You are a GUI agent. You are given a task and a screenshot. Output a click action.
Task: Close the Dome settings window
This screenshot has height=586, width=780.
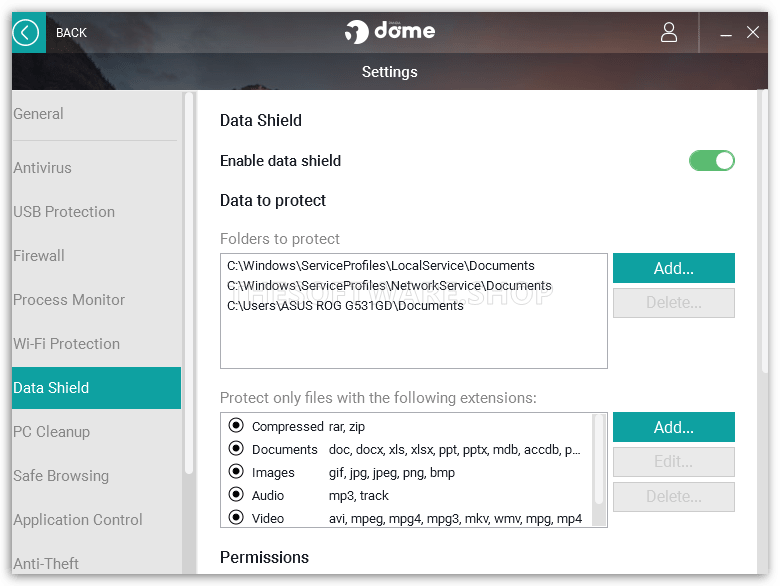(753, 32)
